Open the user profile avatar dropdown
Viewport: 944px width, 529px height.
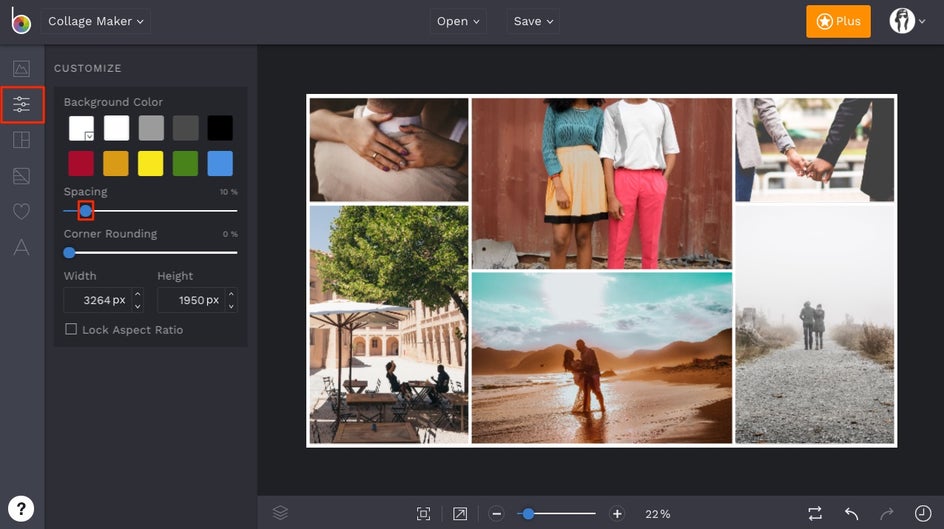click(907, 21)
